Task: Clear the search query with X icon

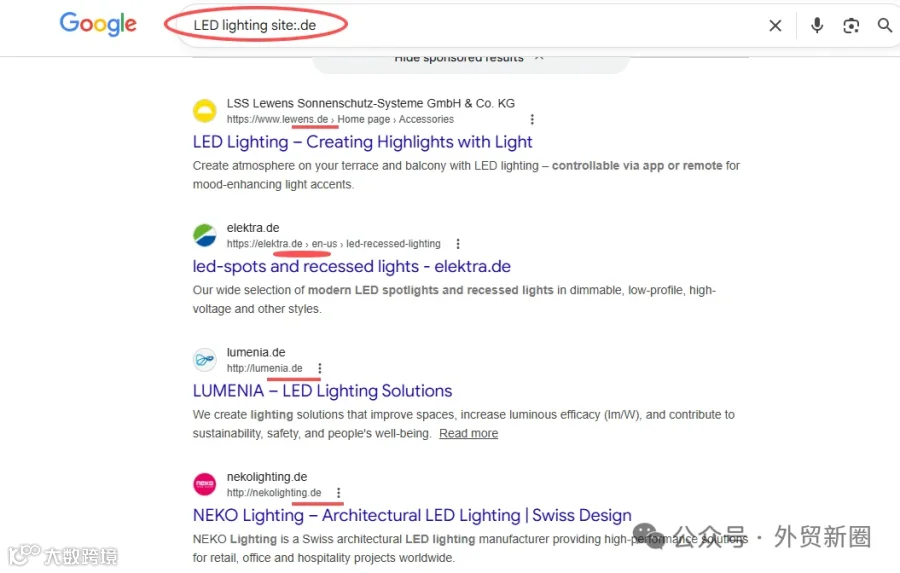Action: [x=775, y=25]
